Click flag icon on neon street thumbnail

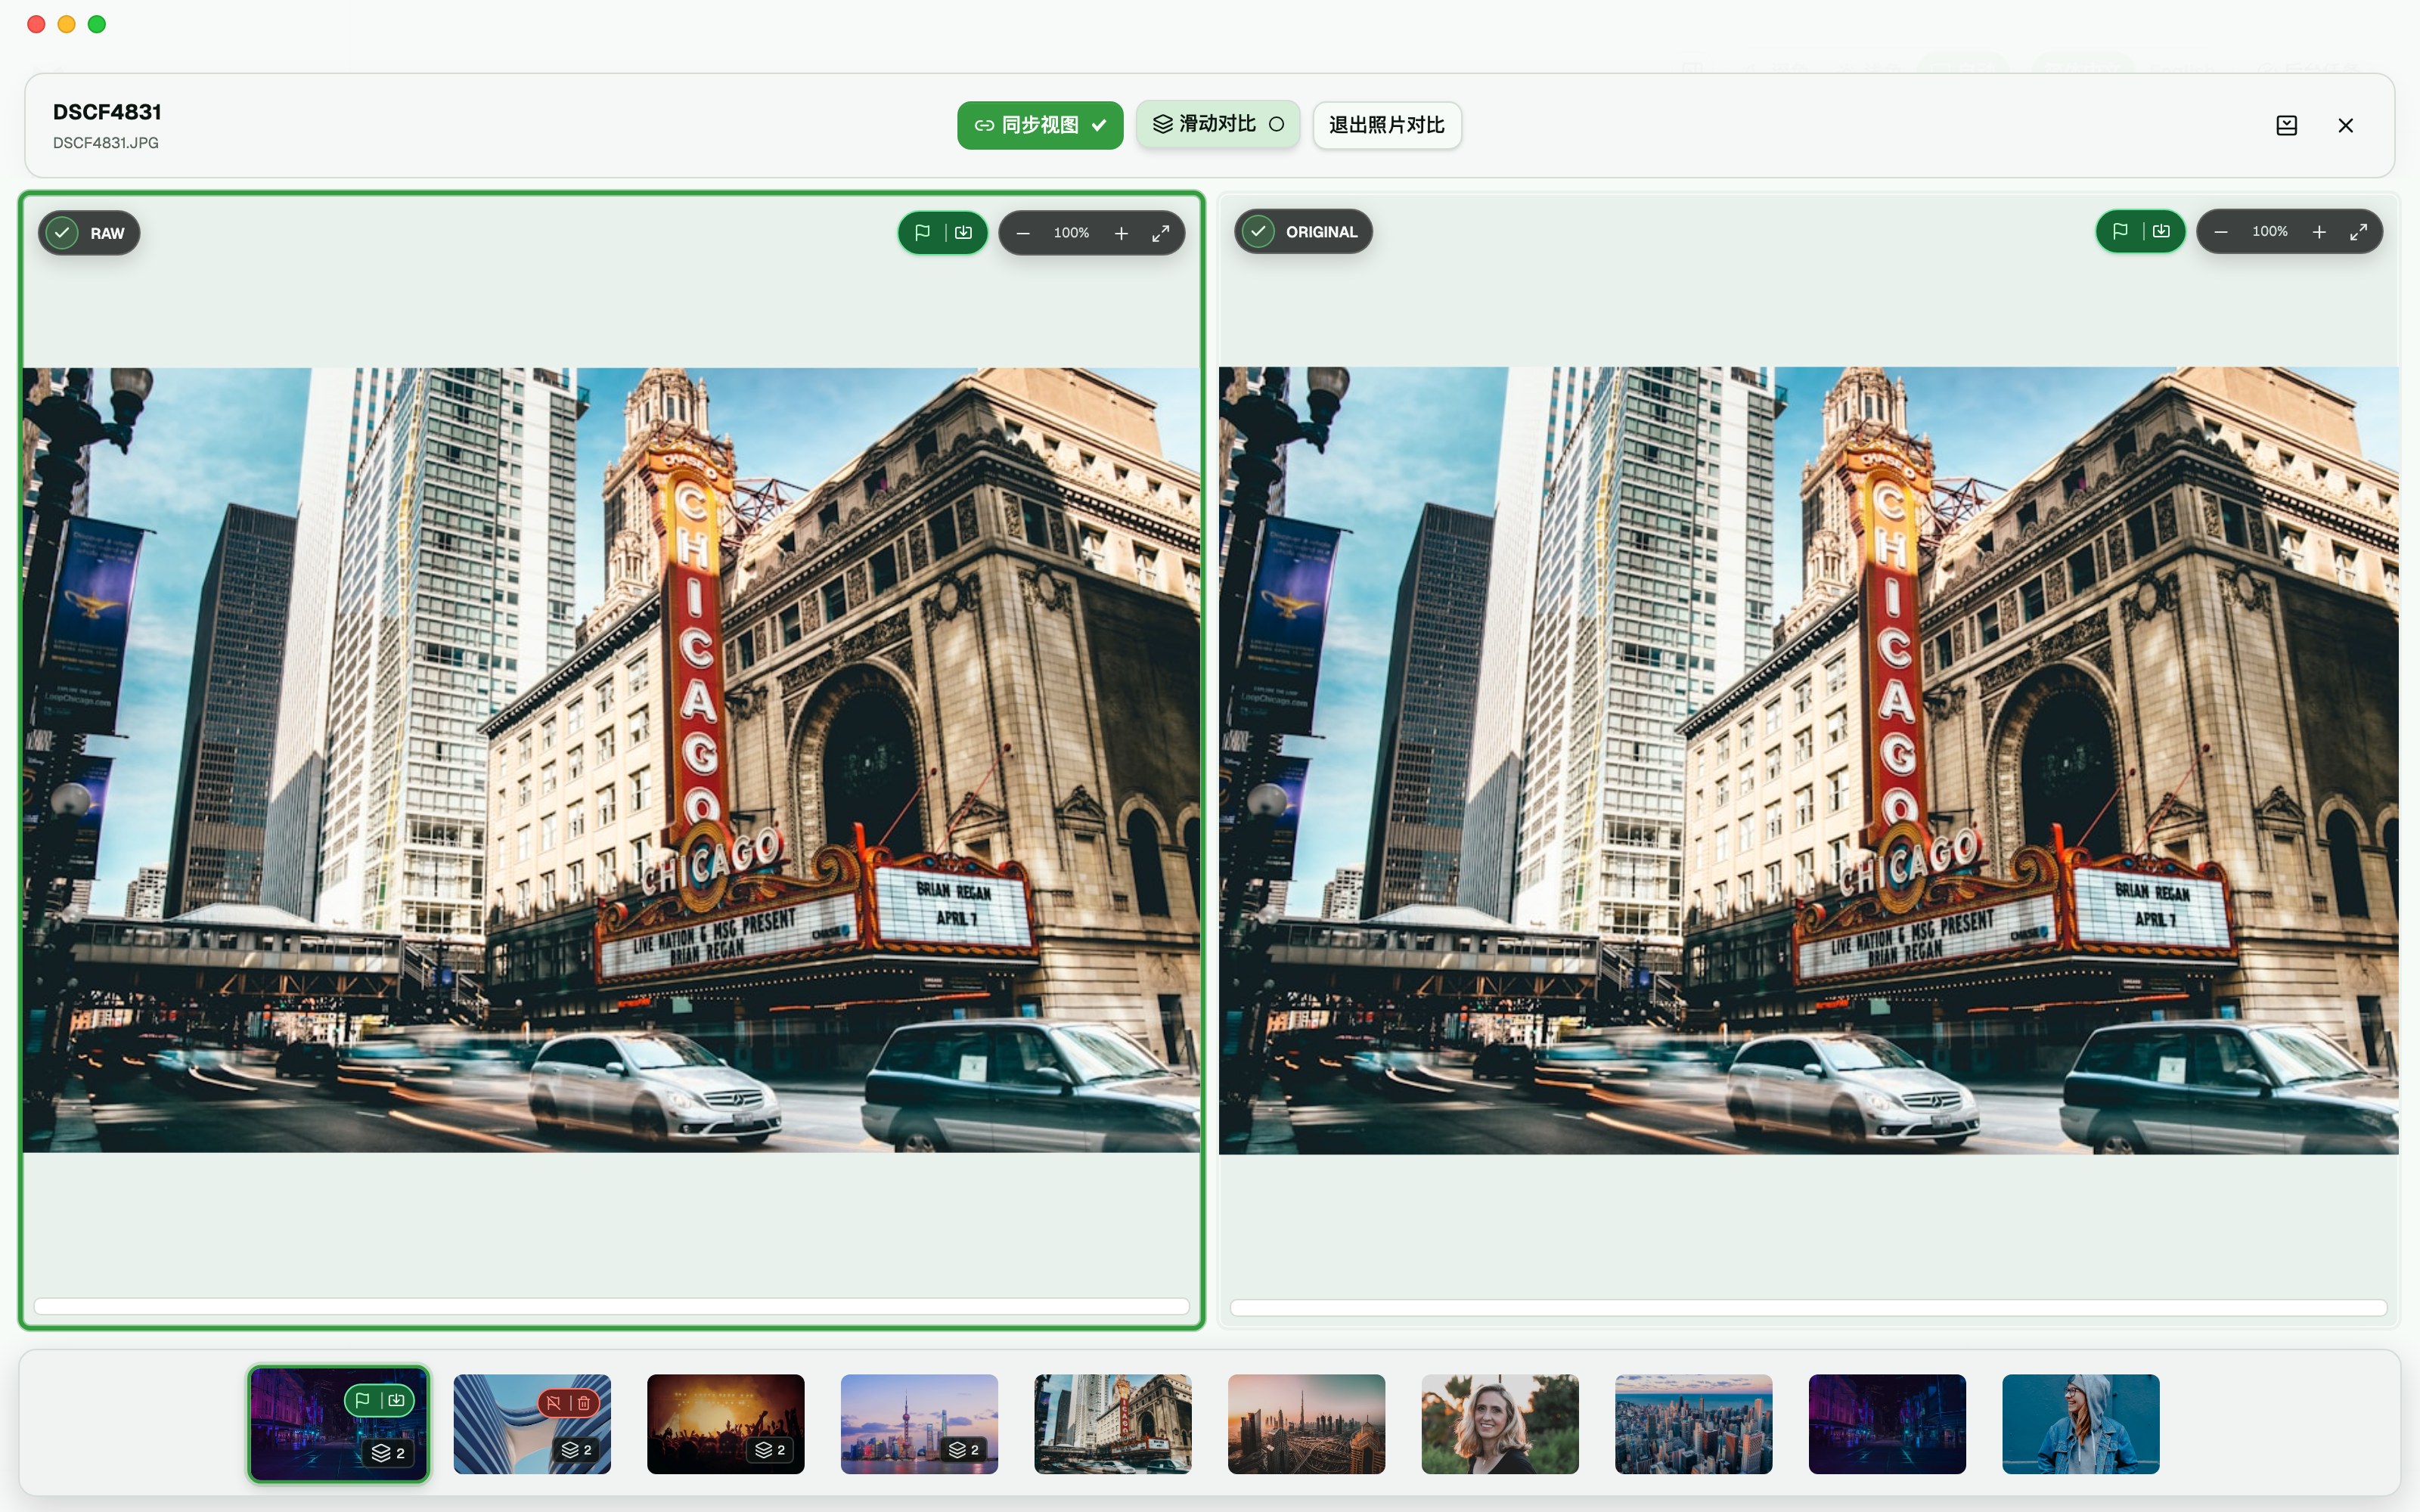click(363, 1400)
